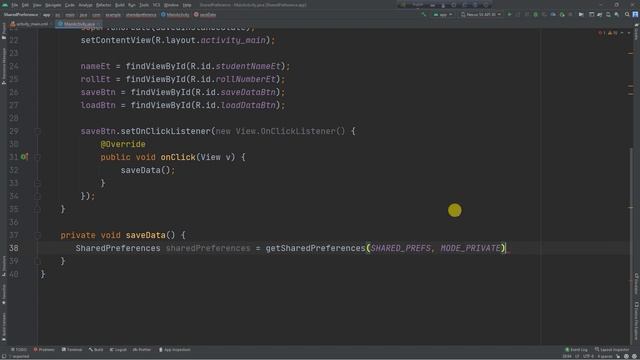Open the Project tool window on left edge
The height and width of the screenshot is (360, 640).
tap(4, 32)
